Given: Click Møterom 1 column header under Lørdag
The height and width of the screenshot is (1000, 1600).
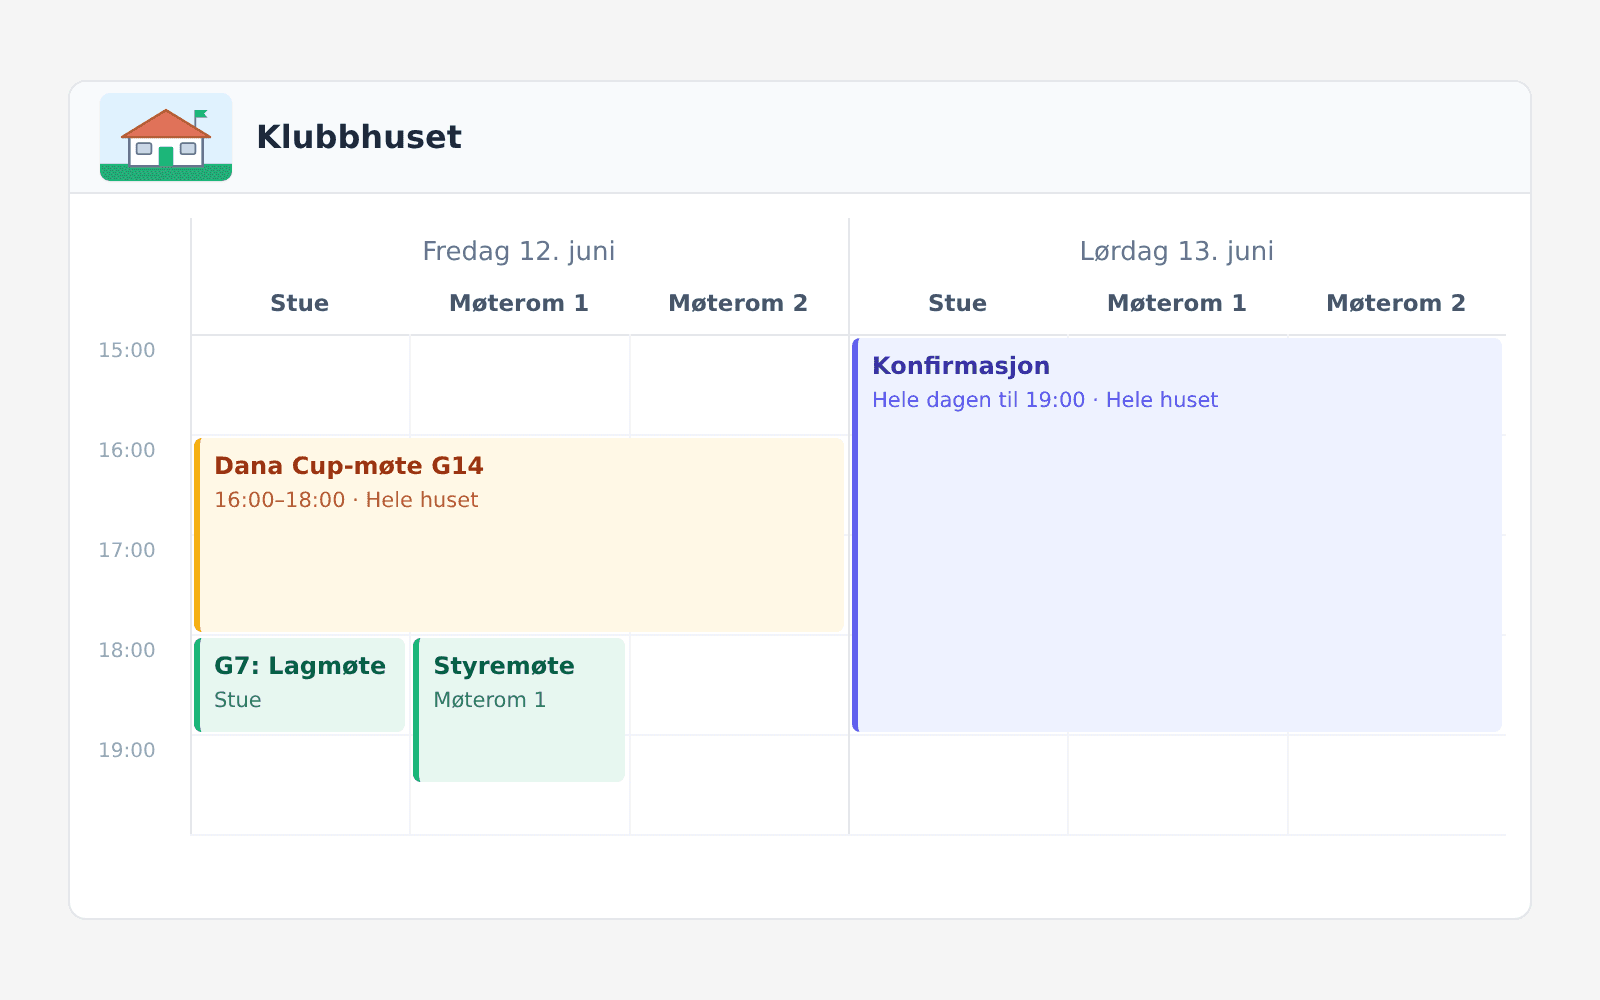Looking at the screenshot, I should [x=1177, y=303].
